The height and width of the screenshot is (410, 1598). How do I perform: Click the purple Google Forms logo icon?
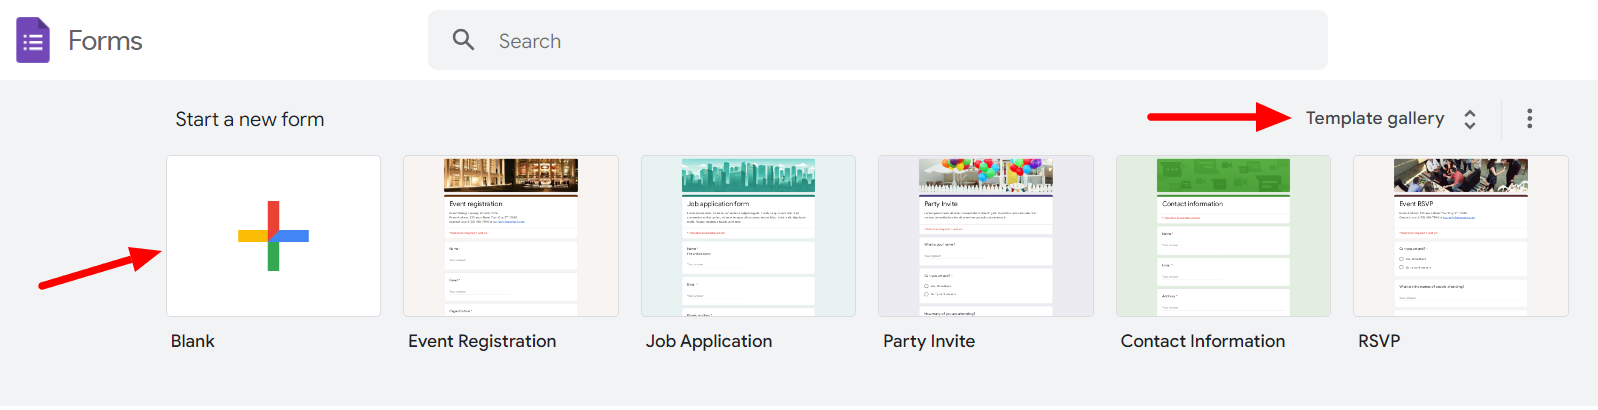coord(33,40)
